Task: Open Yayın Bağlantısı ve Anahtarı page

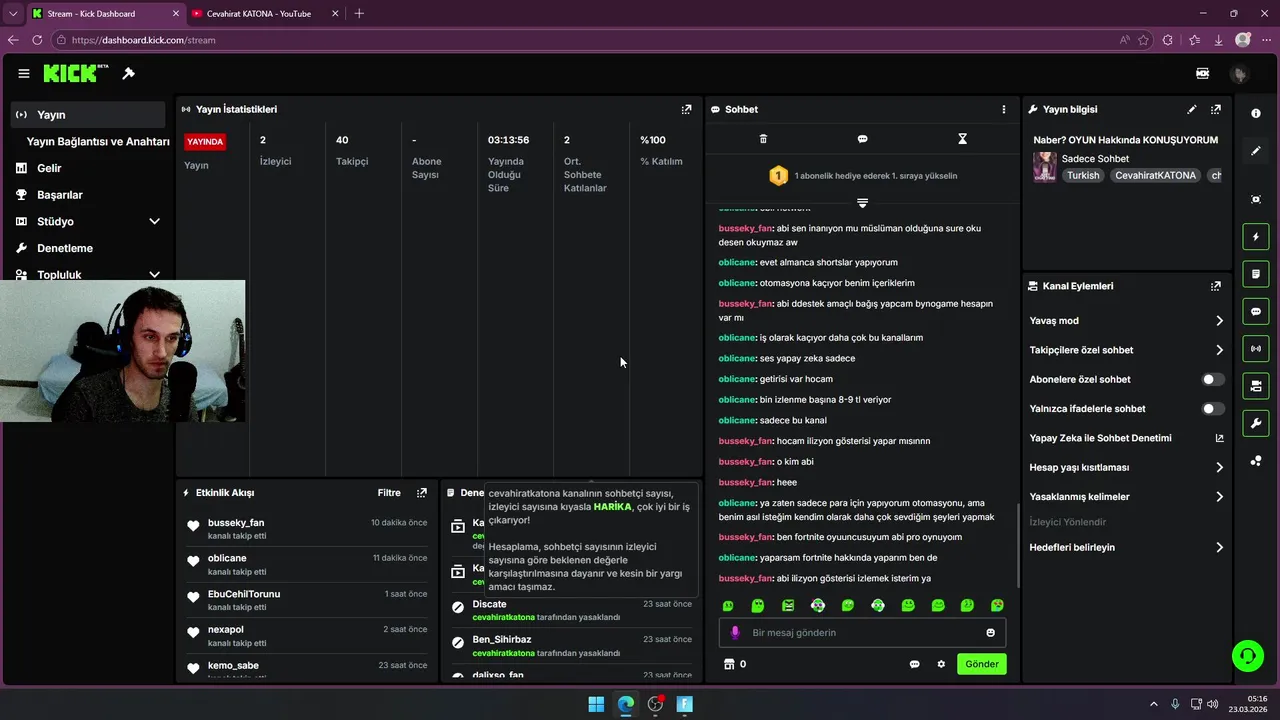Action: click(x=97, y=142)
